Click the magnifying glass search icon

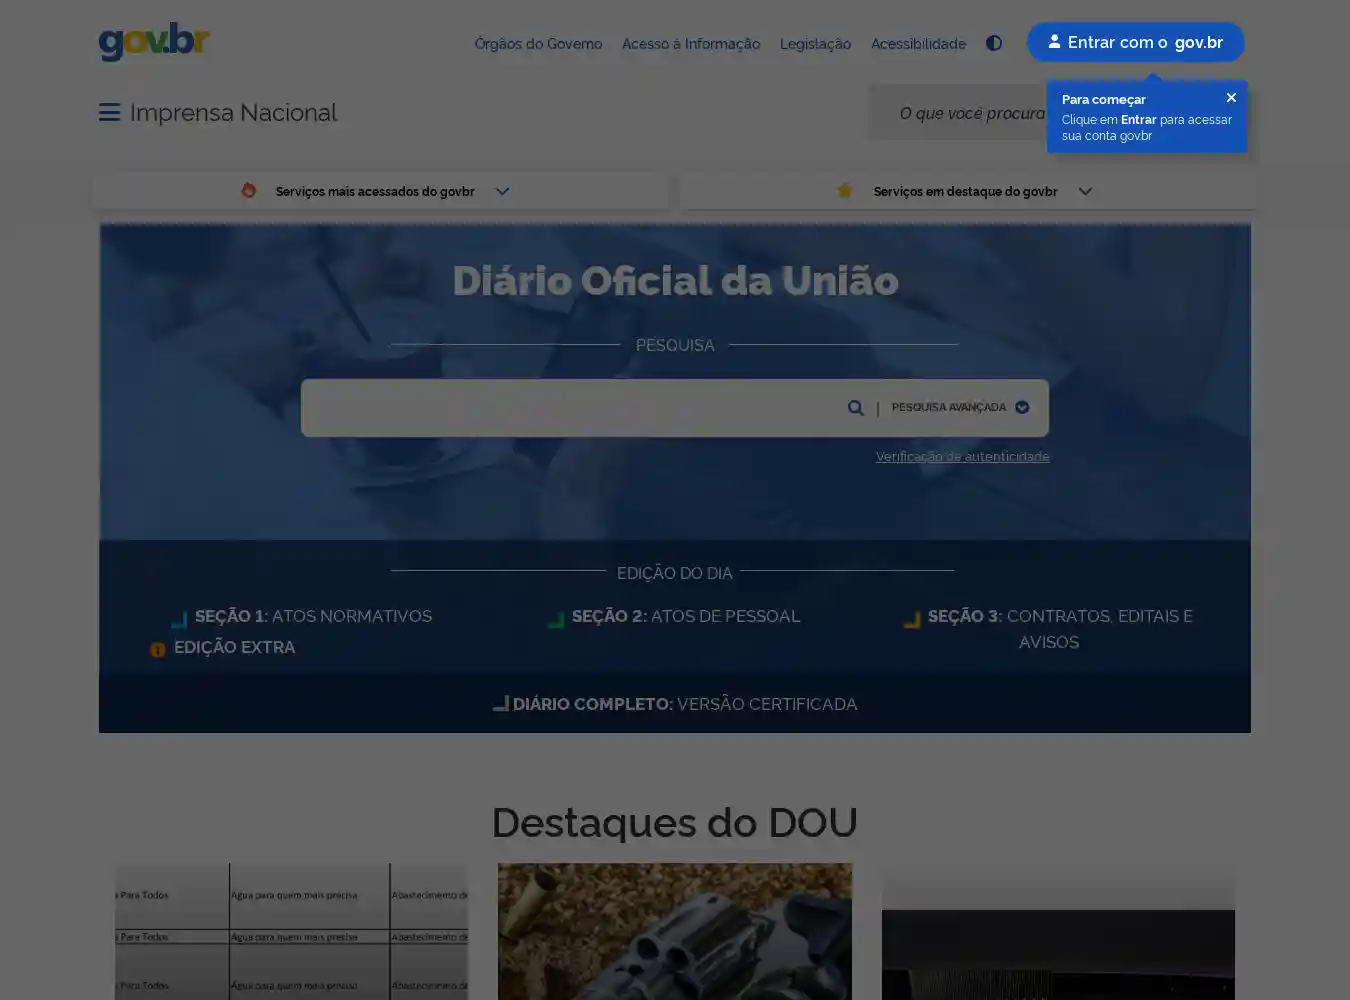tap(855, 407)
